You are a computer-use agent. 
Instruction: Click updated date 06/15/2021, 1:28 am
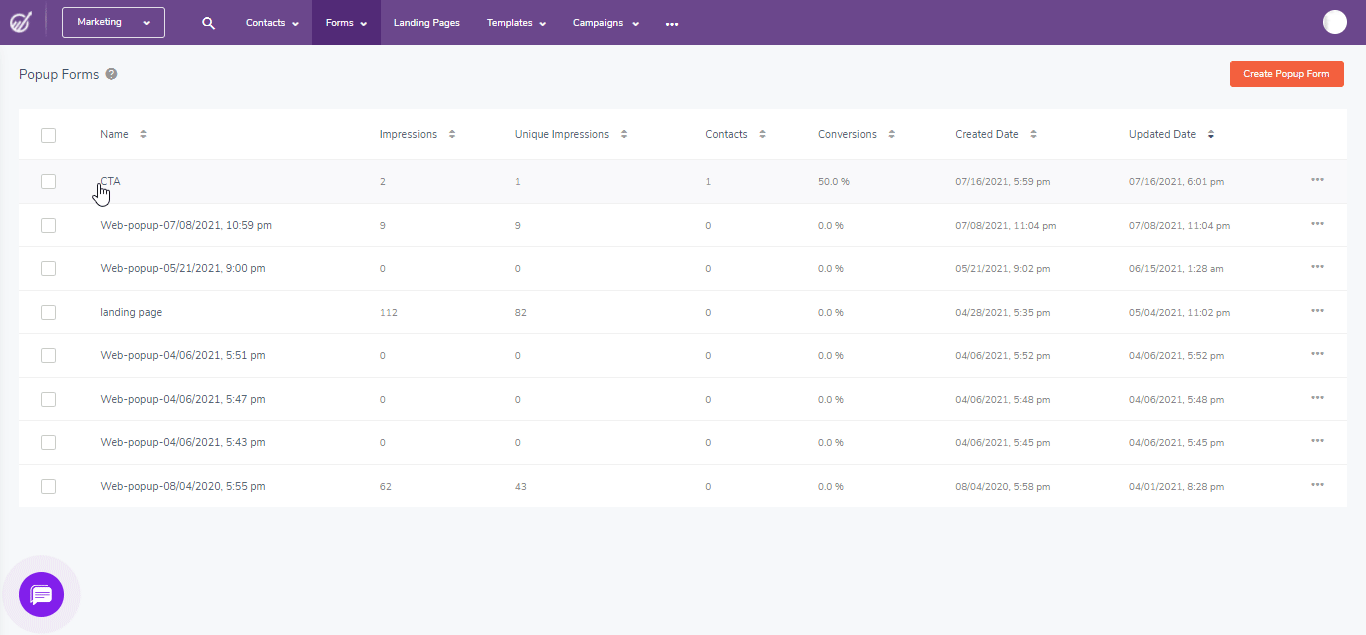pyautogui.click(x=1176, y=269)
